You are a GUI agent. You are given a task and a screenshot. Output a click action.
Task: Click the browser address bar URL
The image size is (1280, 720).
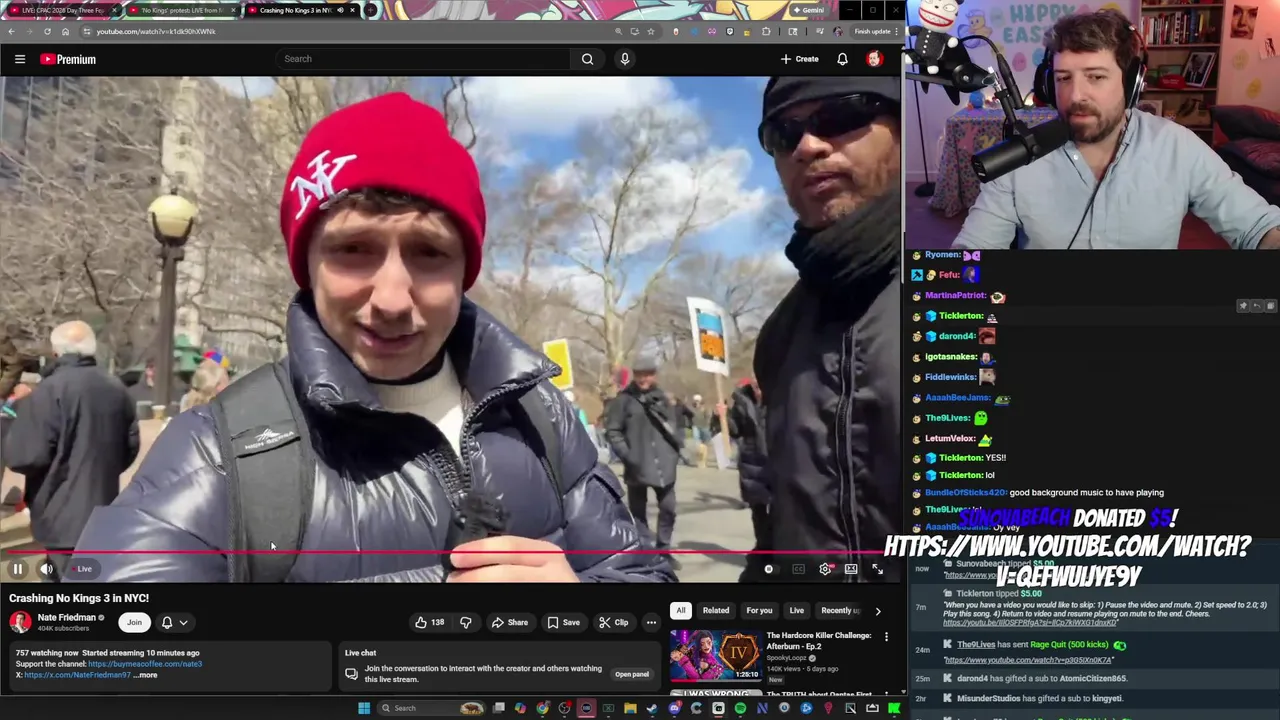tap(156, 31)
